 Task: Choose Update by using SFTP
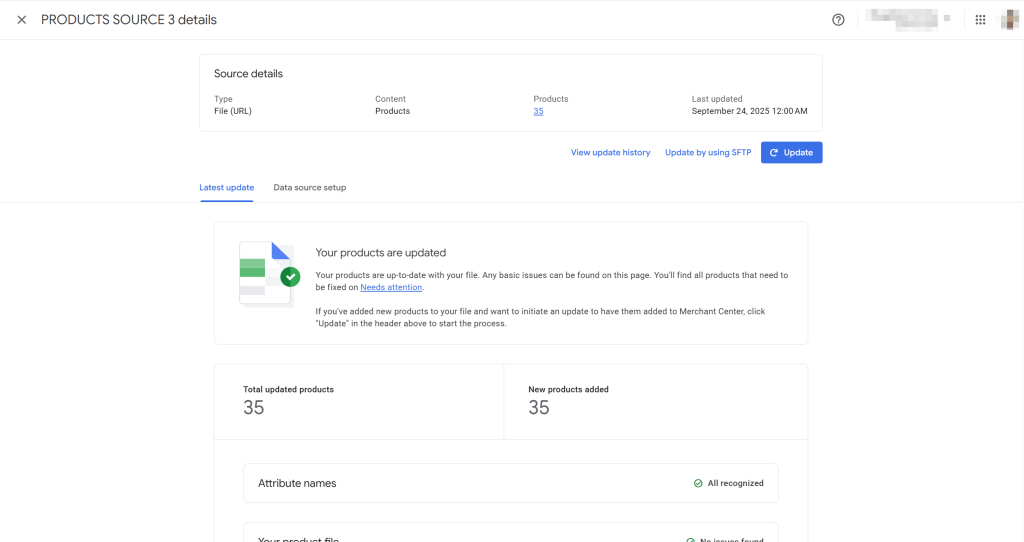707,153
